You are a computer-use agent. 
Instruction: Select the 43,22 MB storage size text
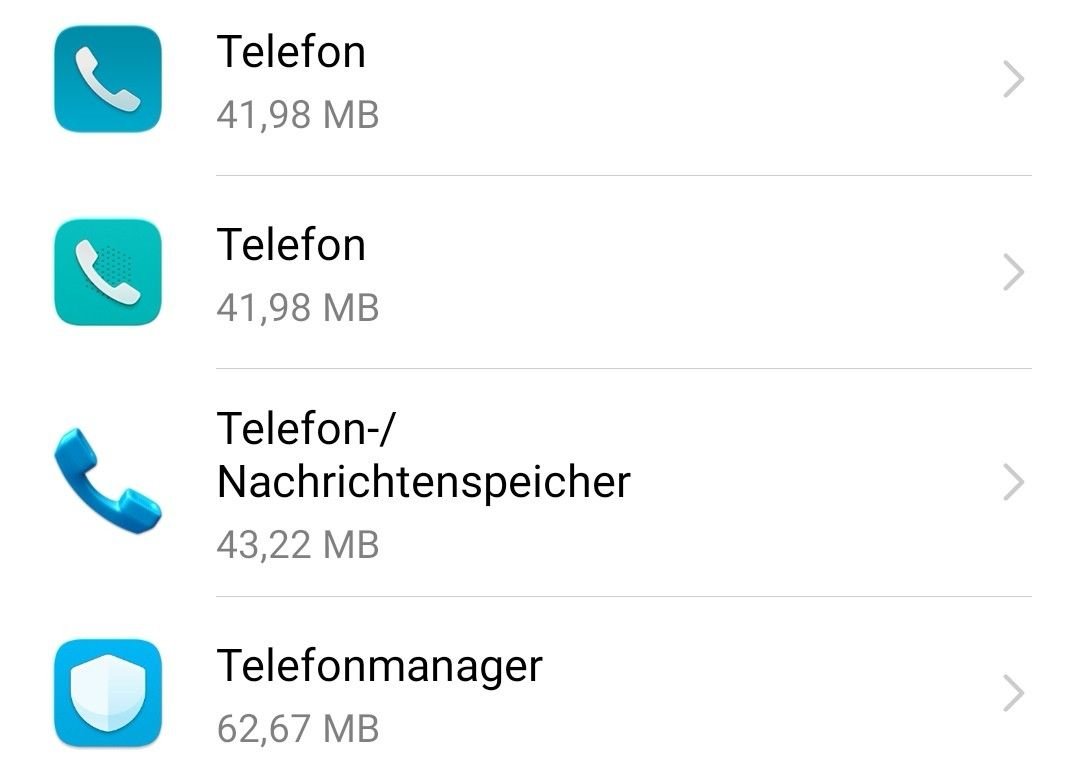point(298,544)
